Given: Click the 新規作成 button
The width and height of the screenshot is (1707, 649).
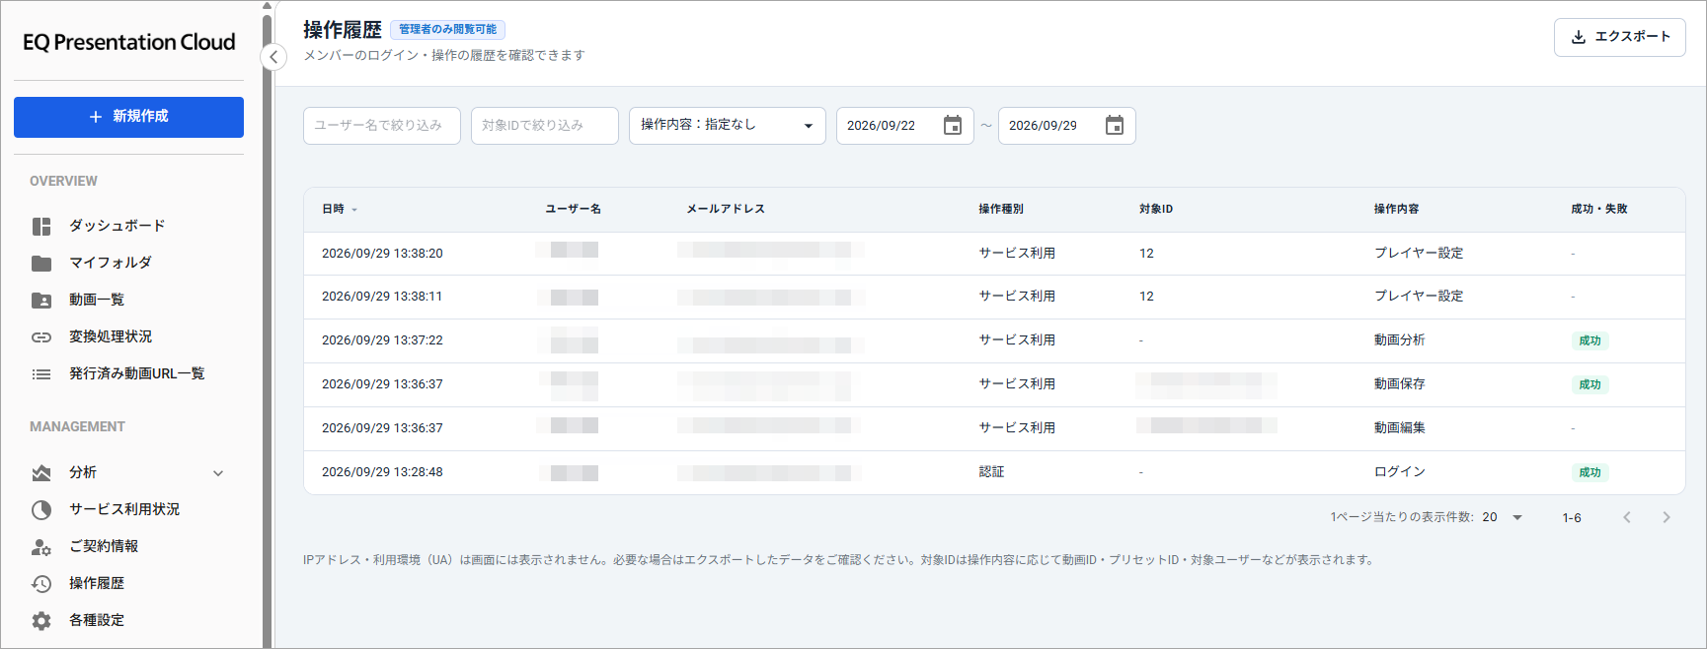Looking at the screenshot, I should coord(129,117).
